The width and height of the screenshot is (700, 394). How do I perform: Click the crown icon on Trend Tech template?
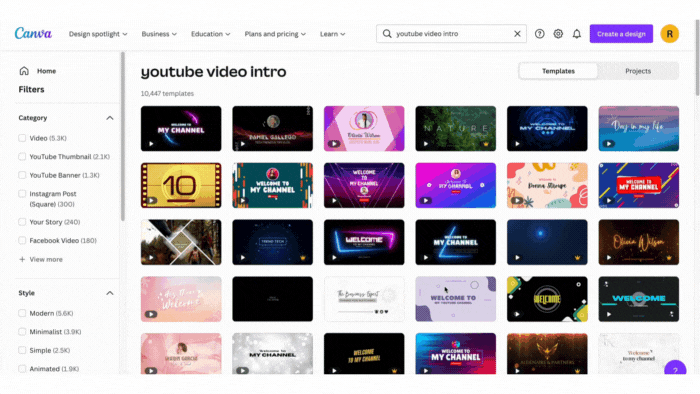tap(303, 257)
